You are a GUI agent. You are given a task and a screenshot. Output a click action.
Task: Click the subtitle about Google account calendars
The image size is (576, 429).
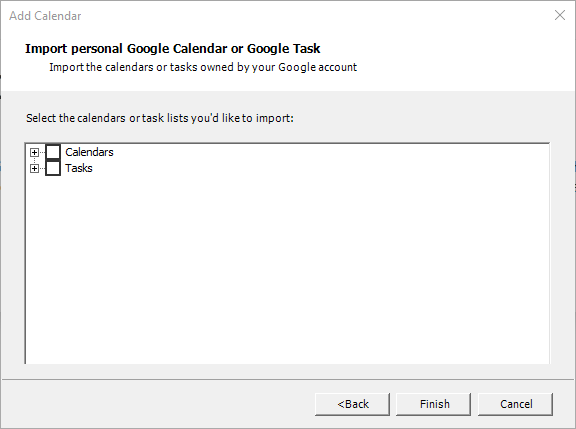coord(203,67)
